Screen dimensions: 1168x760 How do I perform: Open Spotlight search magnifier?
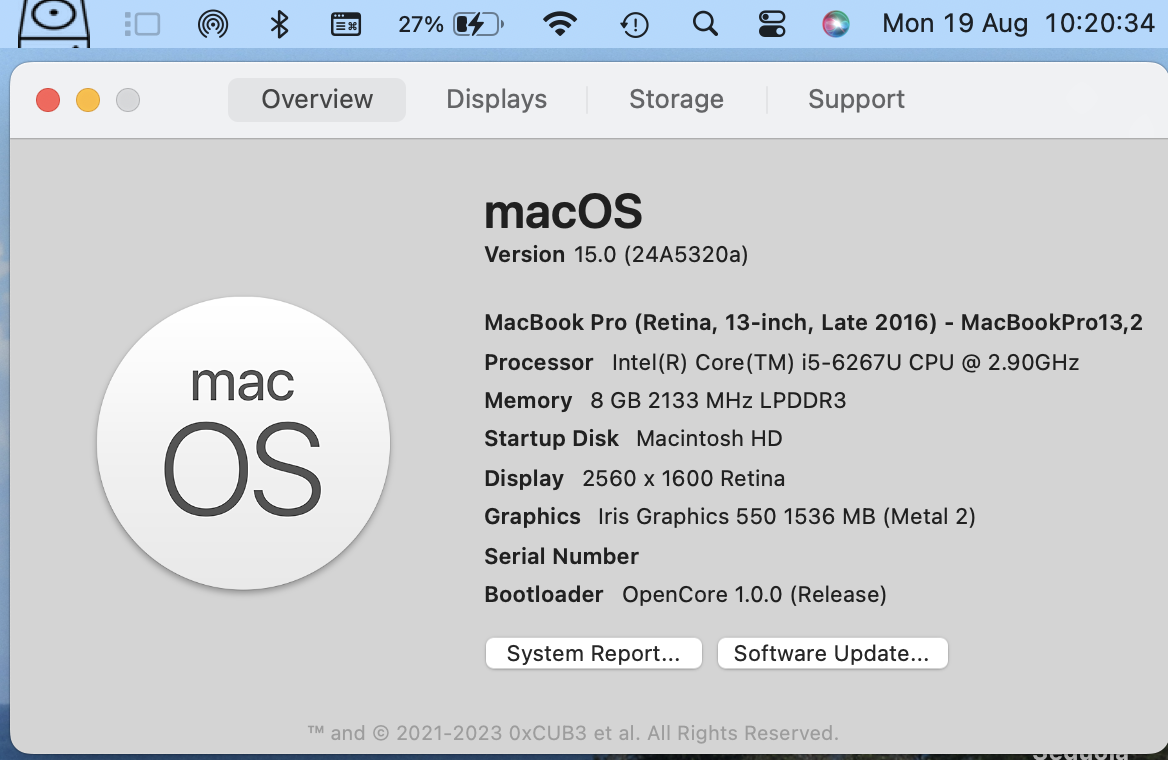pos(705,24)
